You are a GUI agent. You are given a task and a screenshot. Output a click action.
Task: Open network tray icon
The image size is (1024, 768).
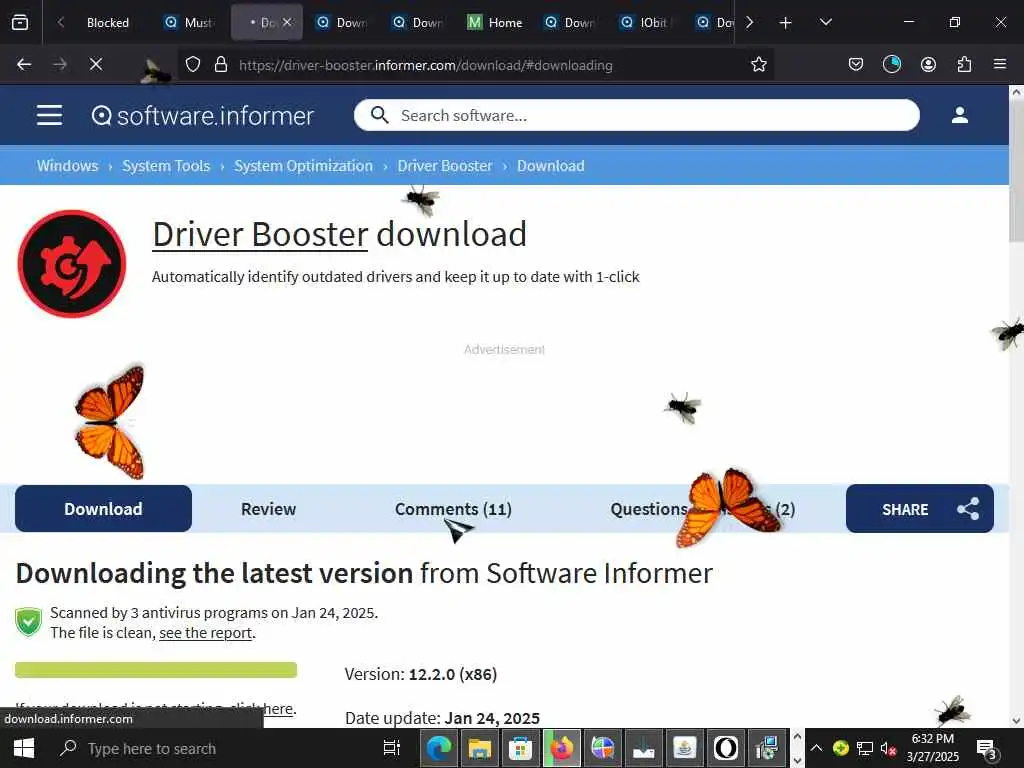(865, 748)
